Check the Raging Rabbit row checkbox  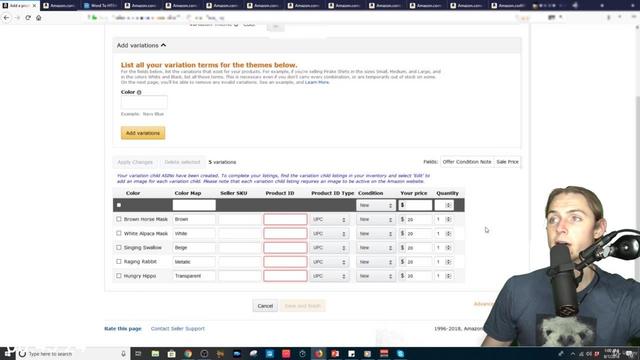point(119,262)
